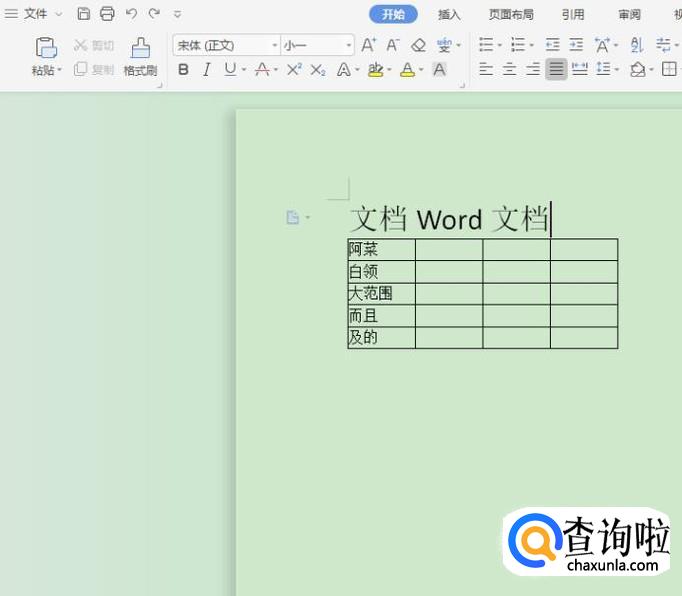682x596 pixels.
Task: Click the 复制 copy button
Action: (94, 69)
